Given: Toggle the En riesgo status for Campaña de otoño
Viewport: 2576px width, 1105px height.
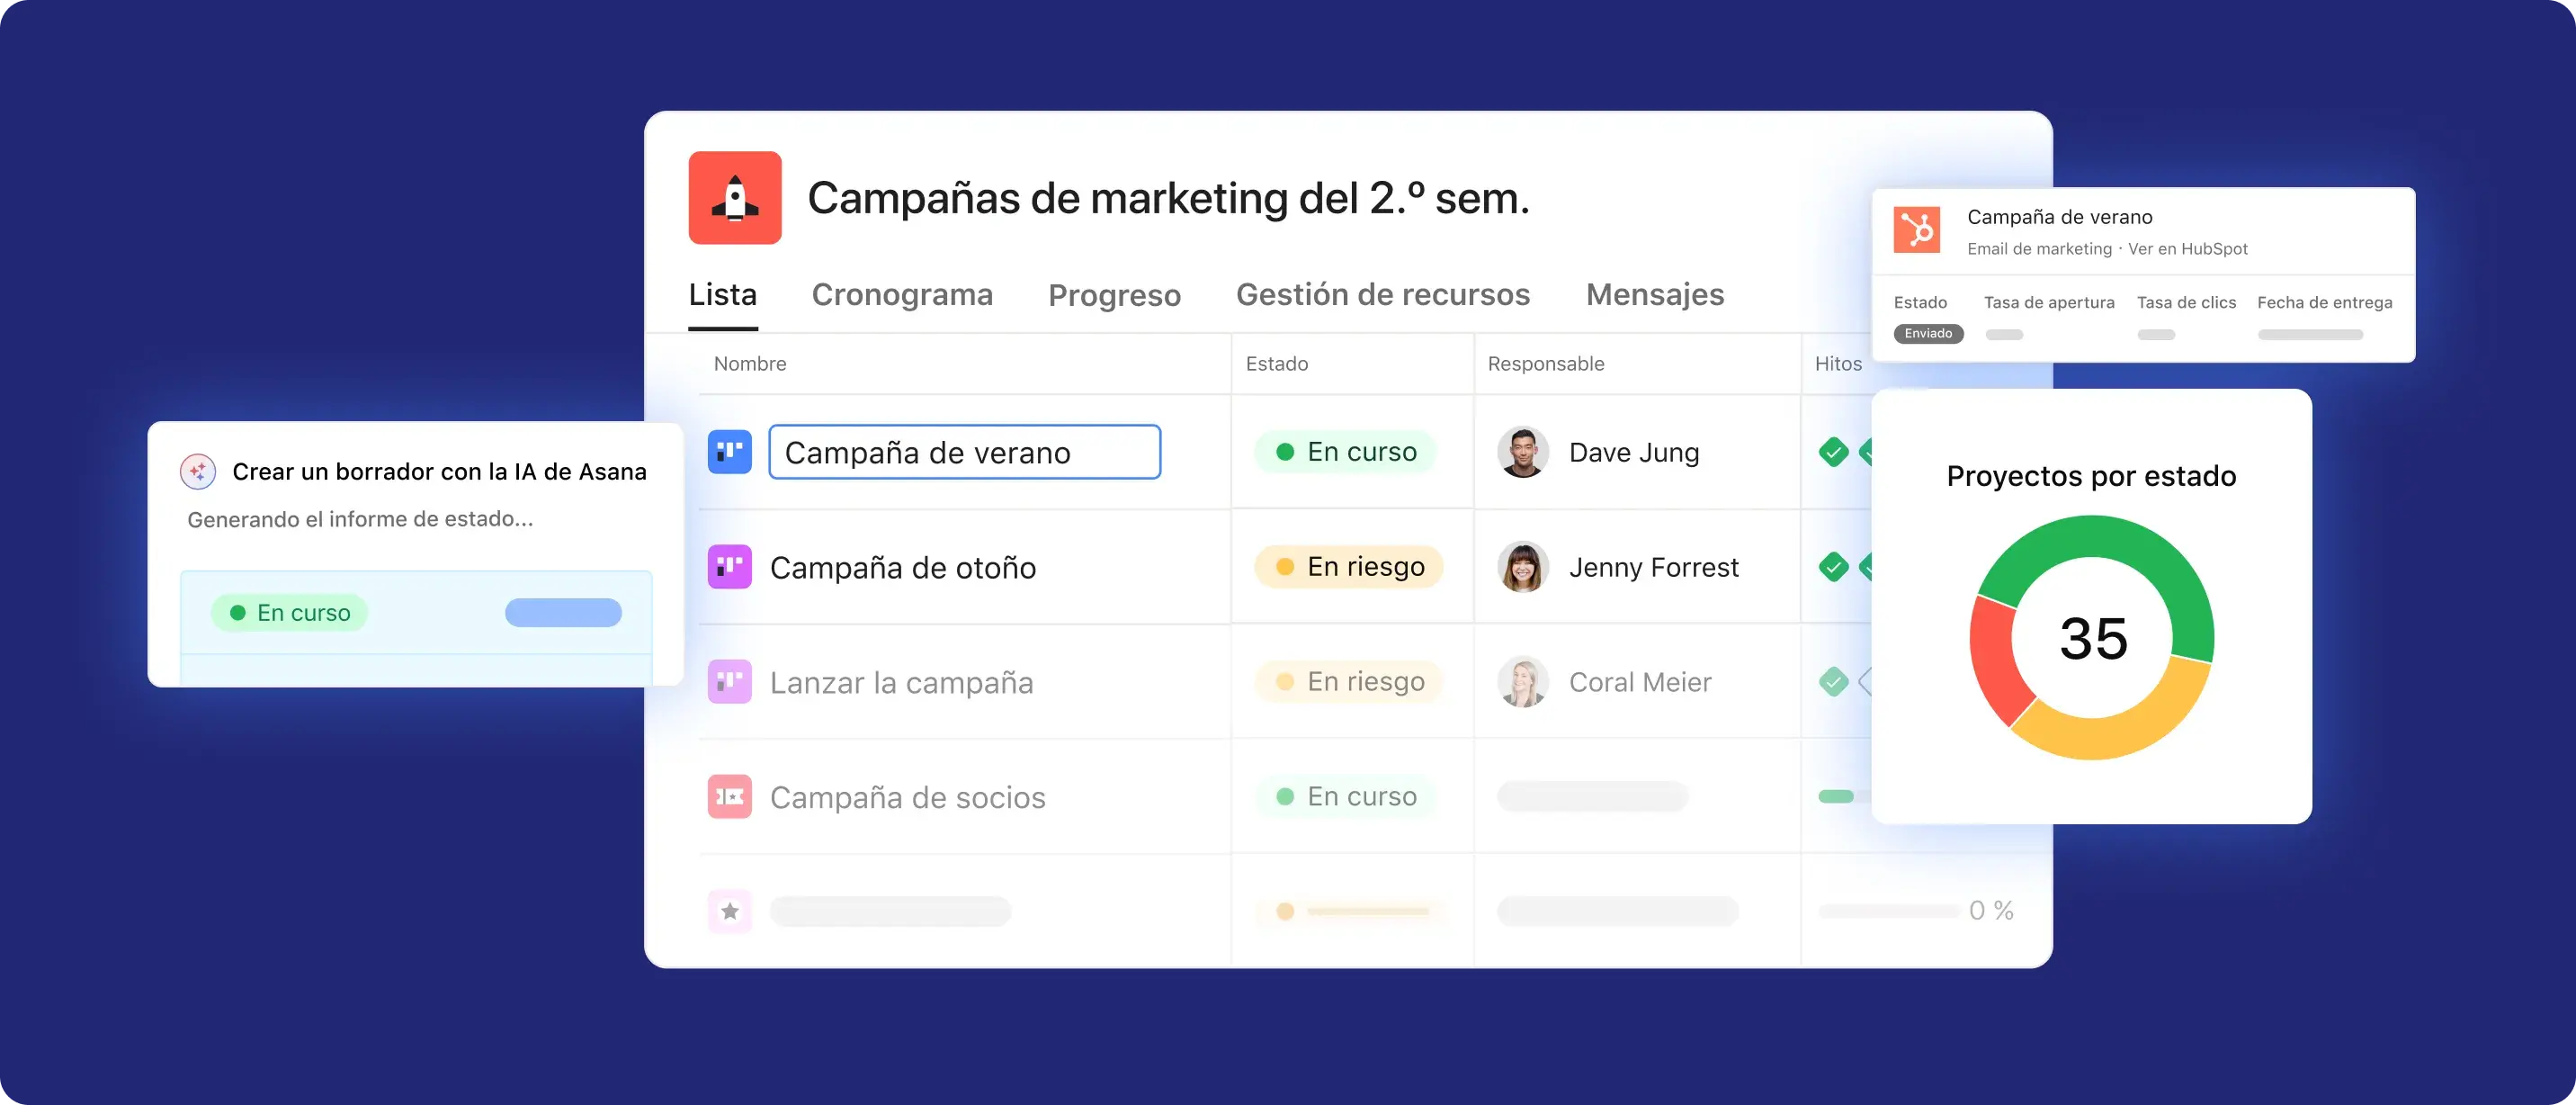Looking at the screenshot, I should tap(1347, 566).
